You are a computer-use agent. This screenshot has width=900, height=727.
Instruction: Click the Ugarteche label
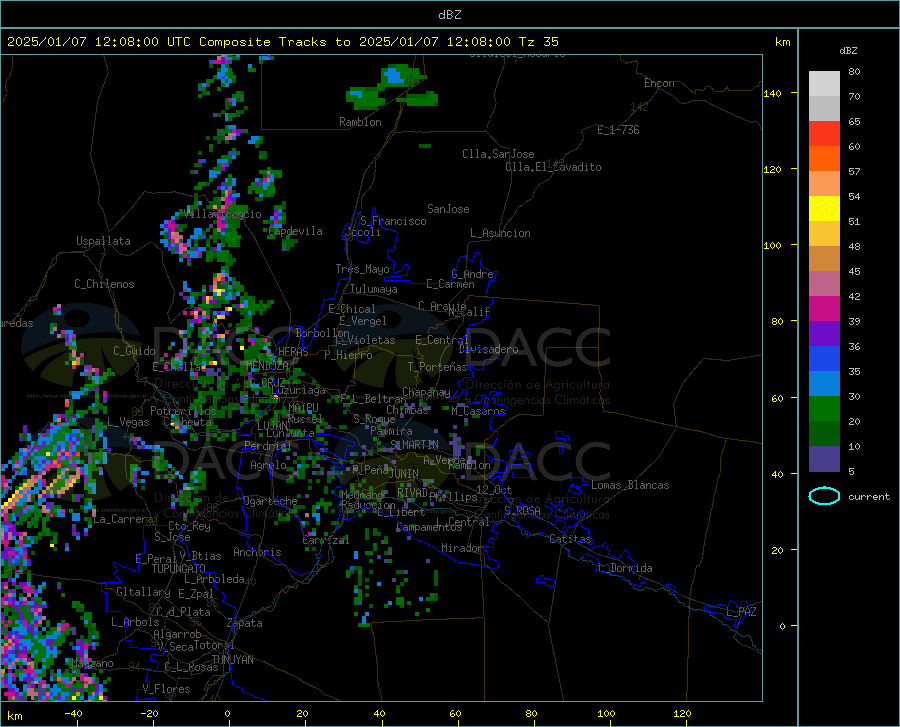[x=270, y=501]
